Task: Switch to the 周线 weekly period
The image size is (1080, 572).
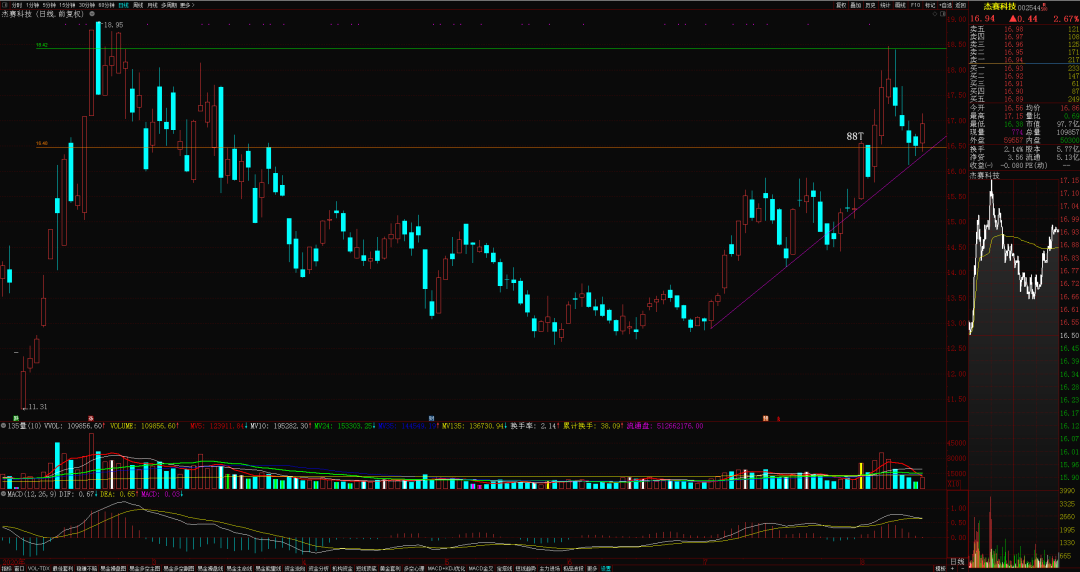Action: click(x=138, y=5)
